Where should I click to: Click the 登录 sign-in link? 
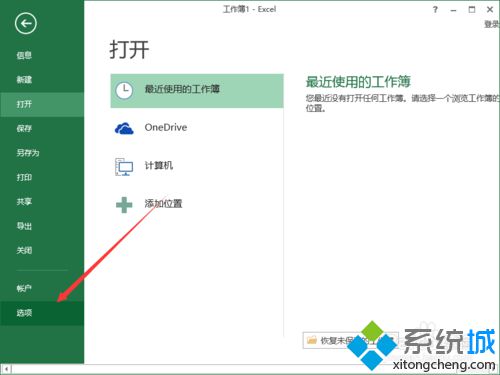492,24
